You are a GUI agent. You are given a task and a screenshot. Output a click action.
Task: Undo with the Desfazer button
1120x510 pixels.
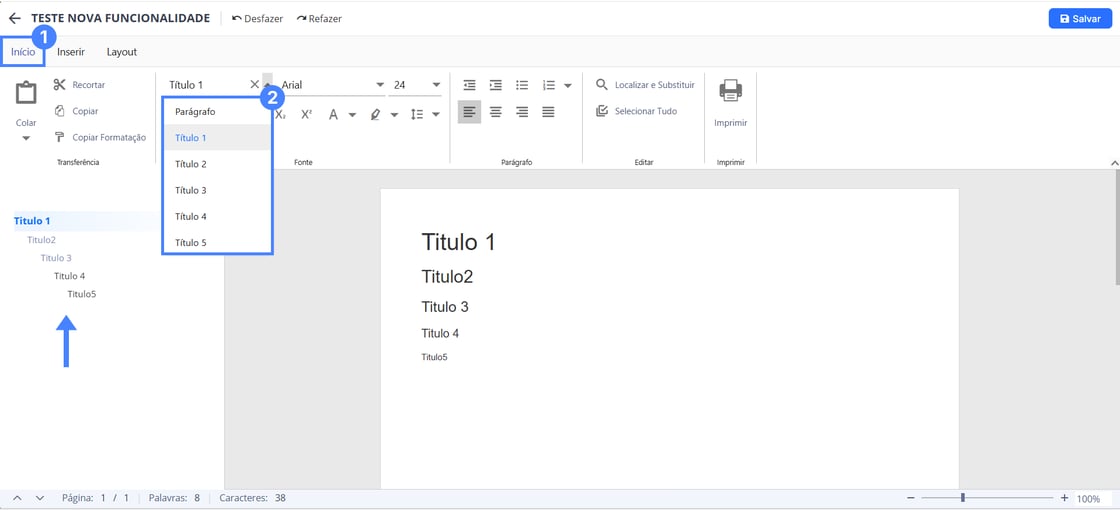tap(257, 19)
